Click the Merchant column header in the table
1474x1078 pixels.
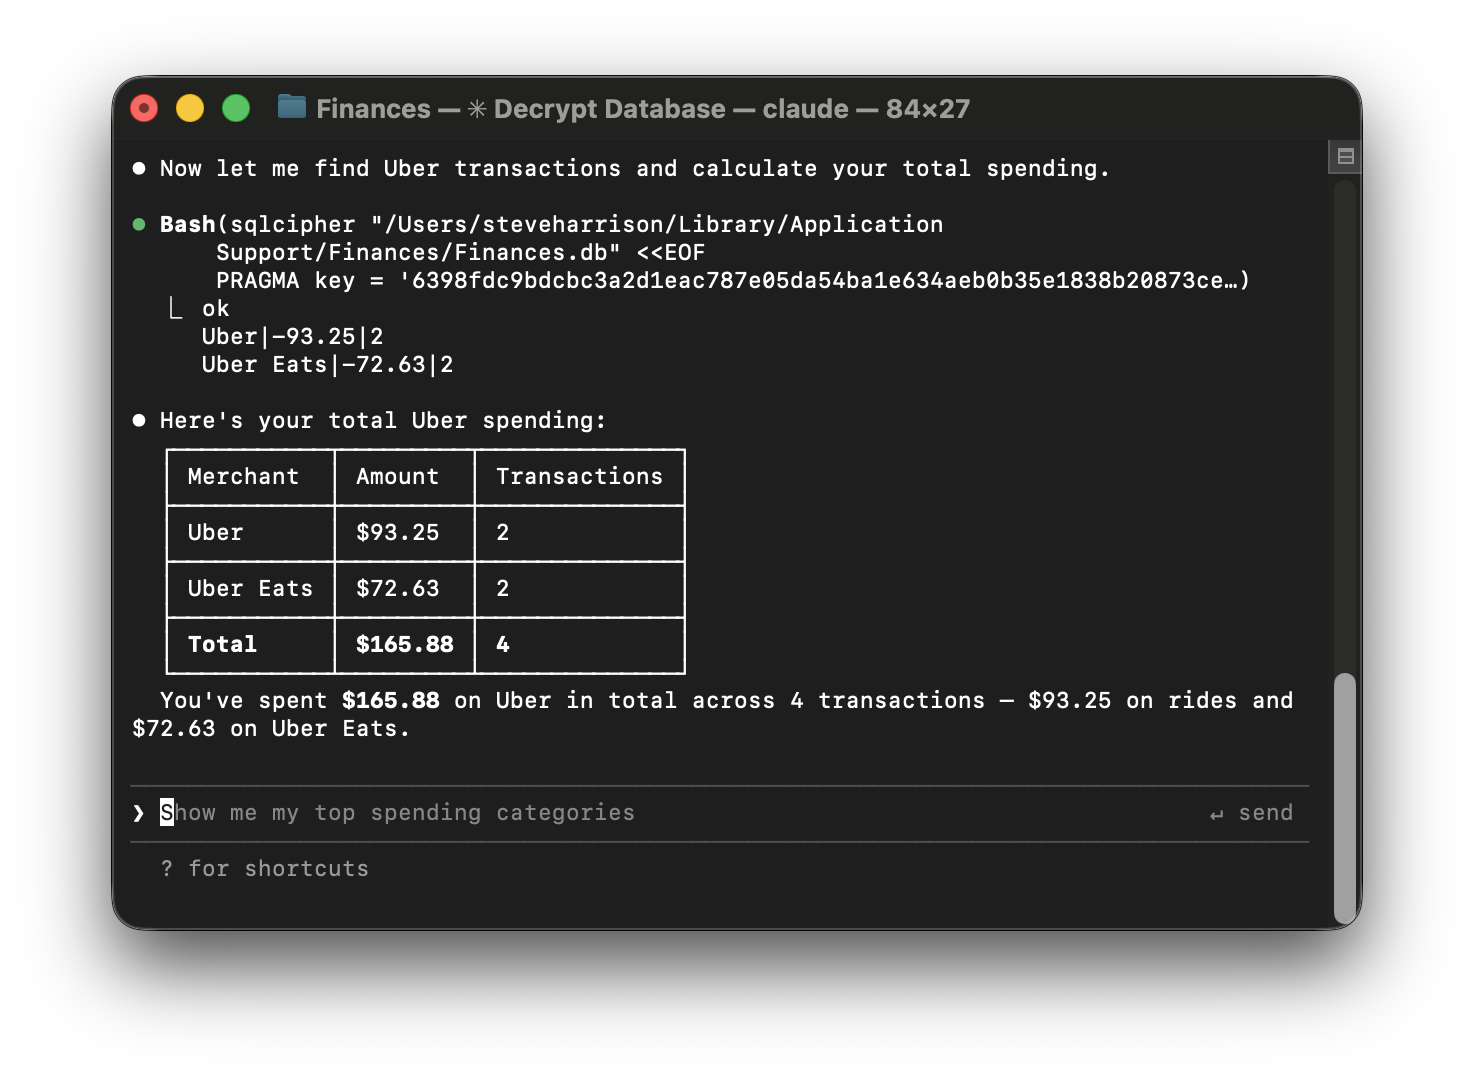point(243,477)
